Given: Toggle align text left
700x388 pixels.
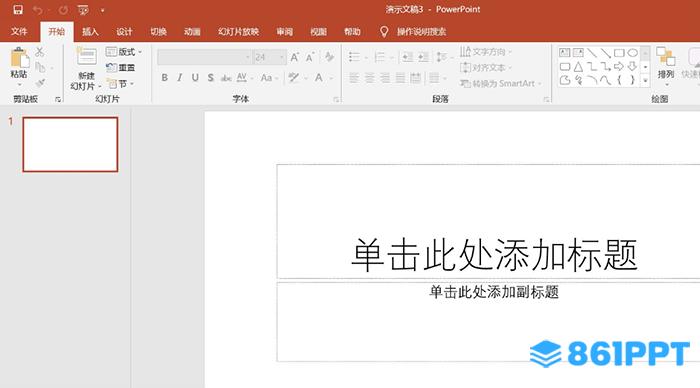Looking at the screenshot, I should [x=354, y=78].
